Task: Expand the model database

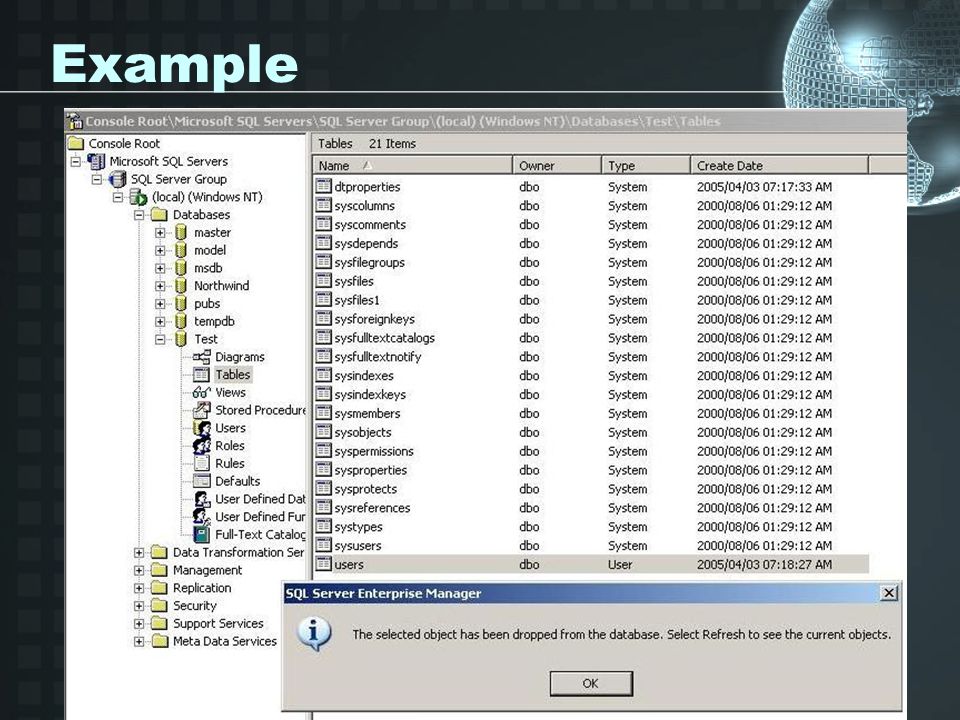Action: pos(160,250)
